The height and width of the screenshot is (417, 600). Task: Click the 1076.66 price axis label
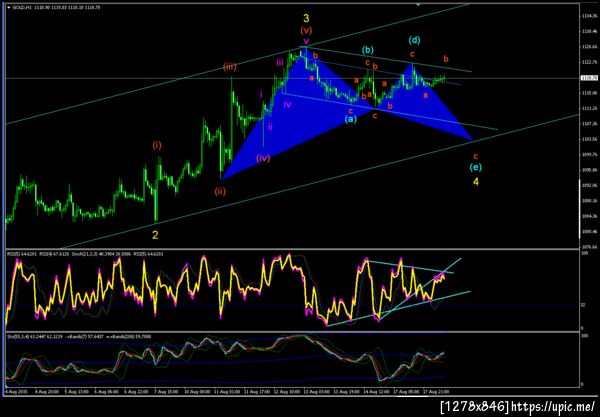click(590, 247)
